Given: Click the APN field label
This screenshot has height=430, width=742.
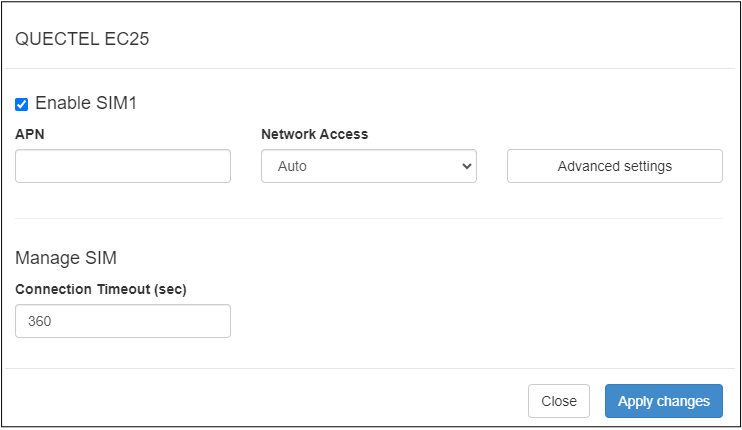Looking at the screenshot, I should click(30, 134).
